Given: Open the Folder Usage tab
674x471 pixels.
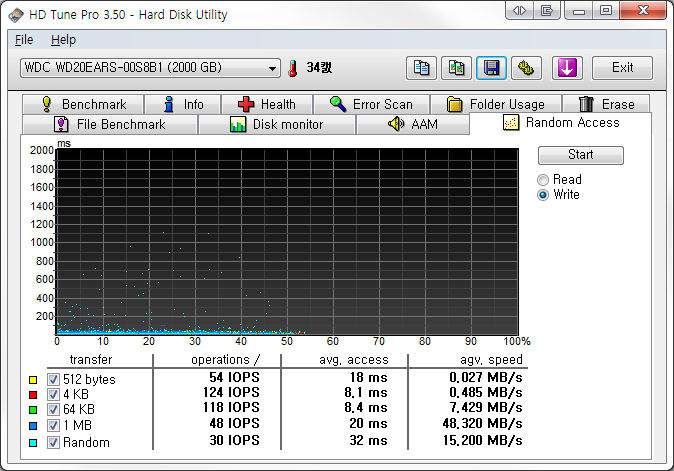Looking at the screenshot, I should (496, 104).
